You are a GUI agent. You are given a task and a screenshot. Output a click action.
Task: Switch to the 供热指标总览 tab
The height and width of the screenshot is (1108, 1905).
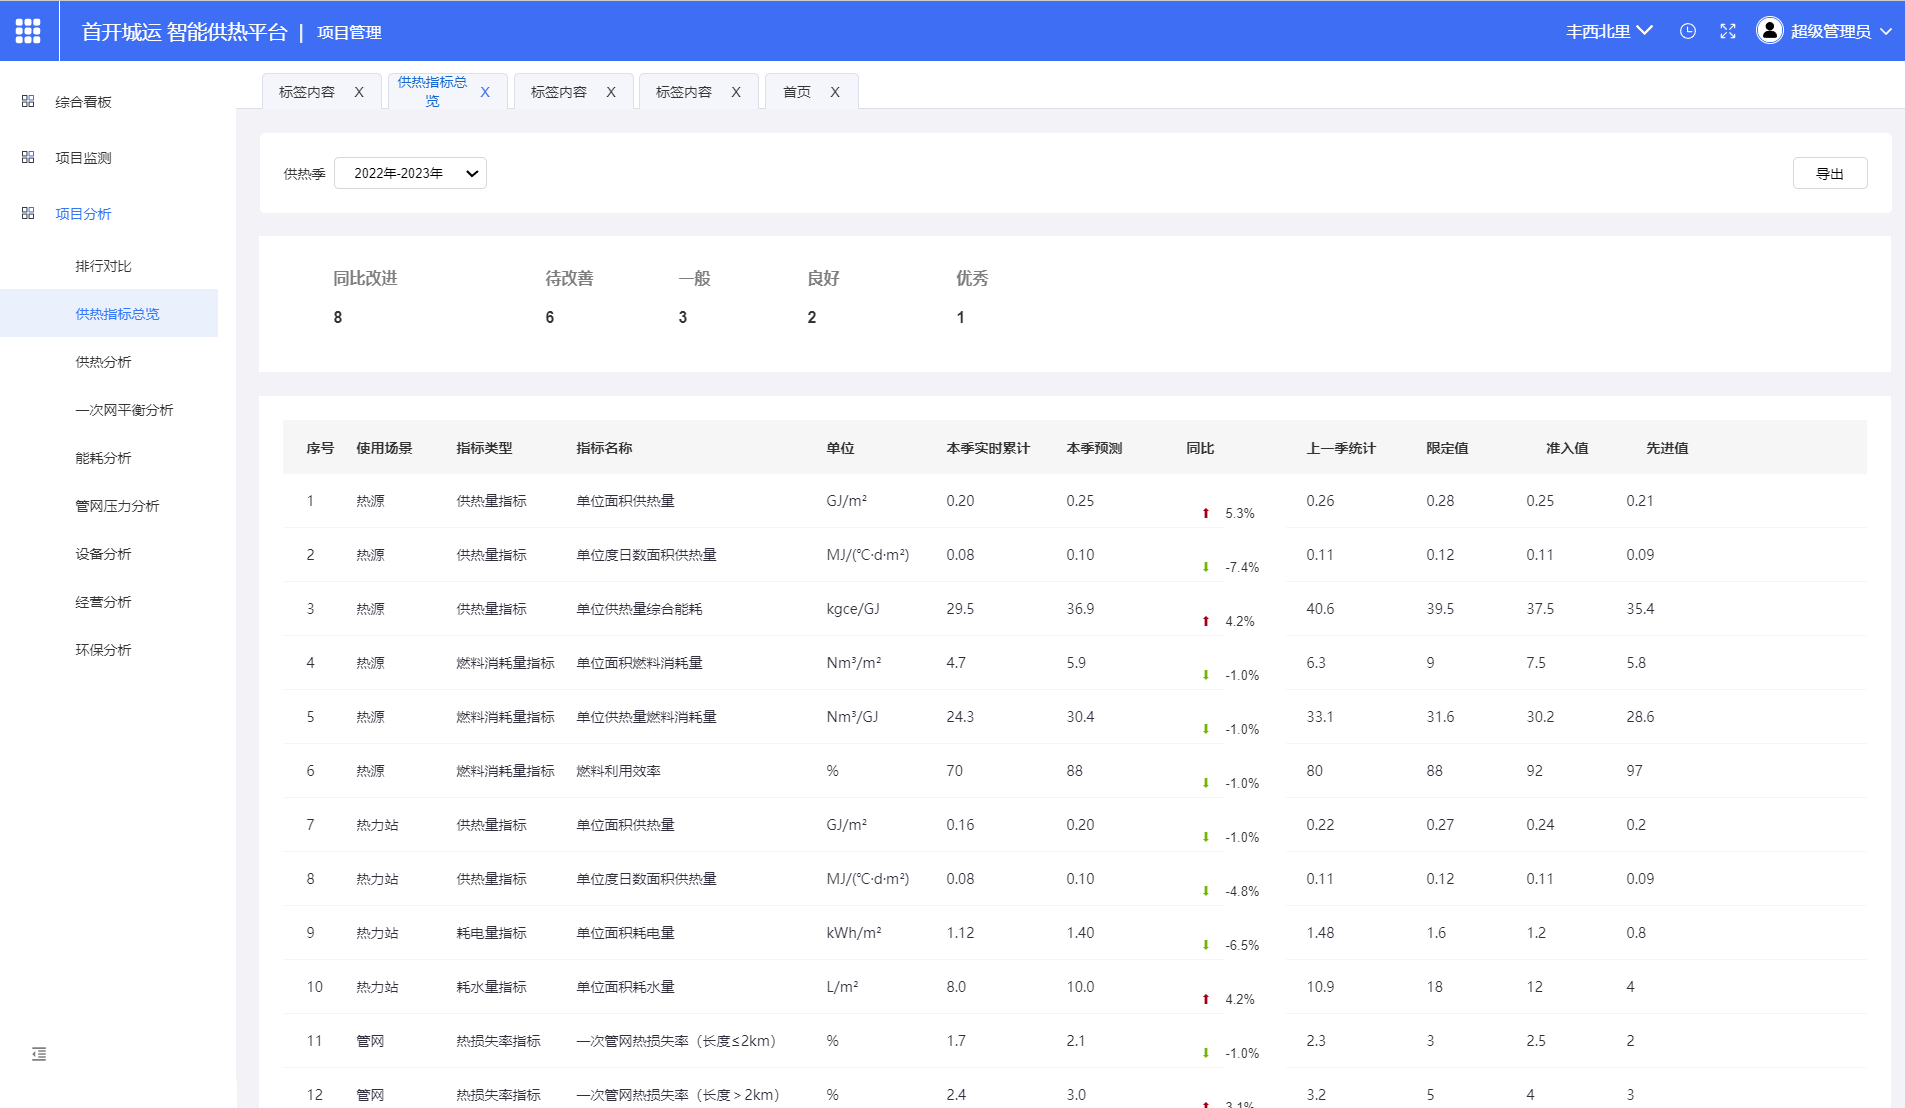(x=432, y=91)
